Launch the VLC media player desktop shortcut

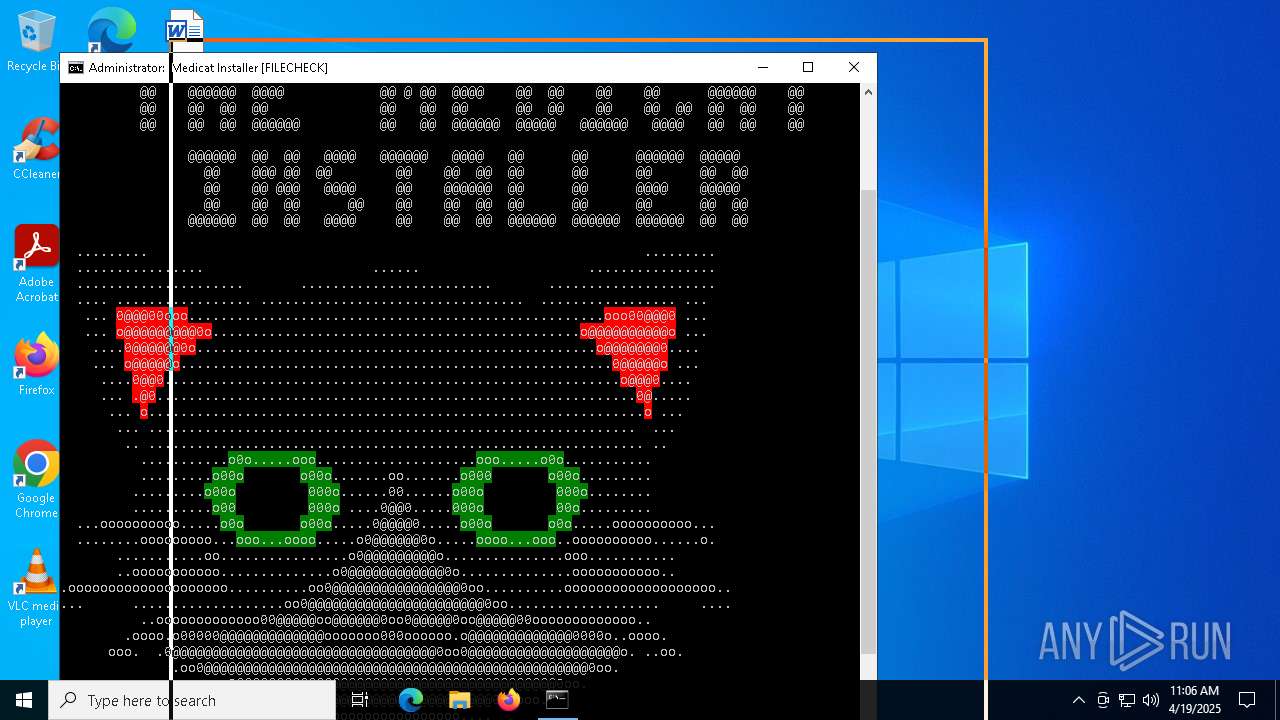pos(36,588)
